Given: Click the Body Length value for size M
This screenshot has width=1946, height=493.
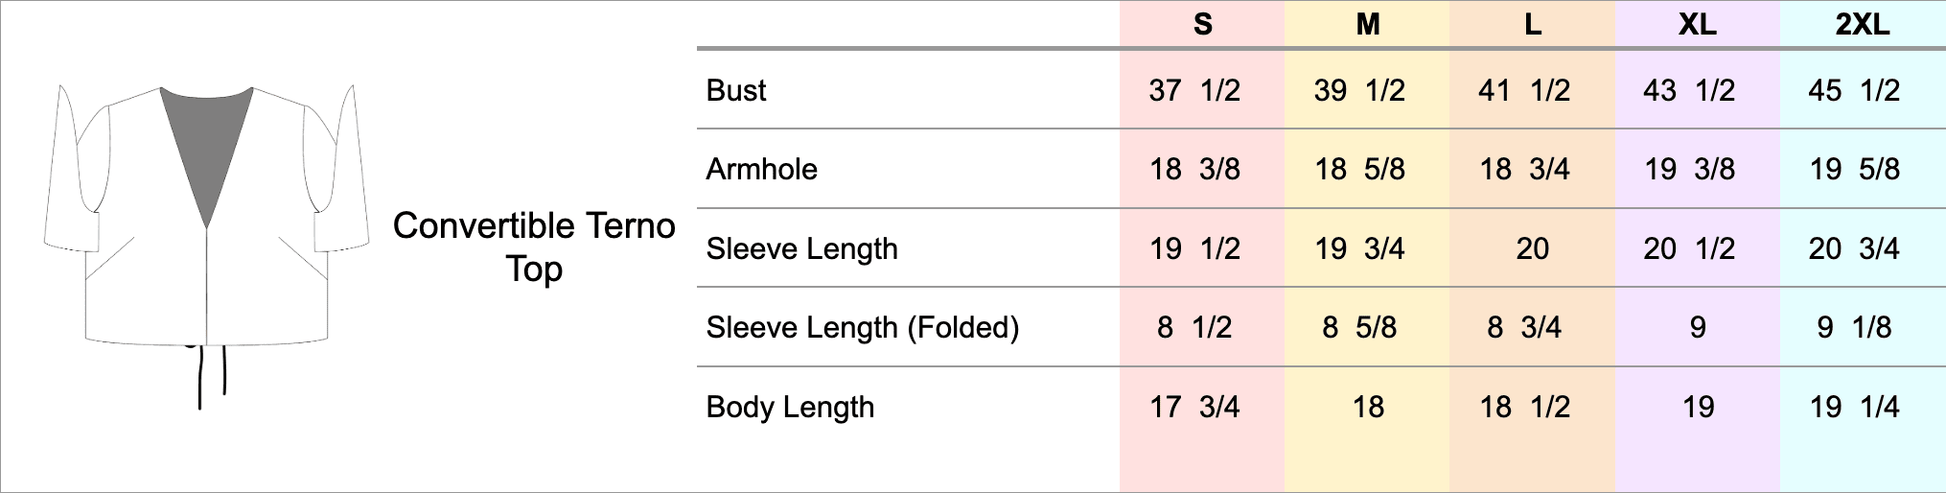Looking at the screenshot, I should (1367, 407).
